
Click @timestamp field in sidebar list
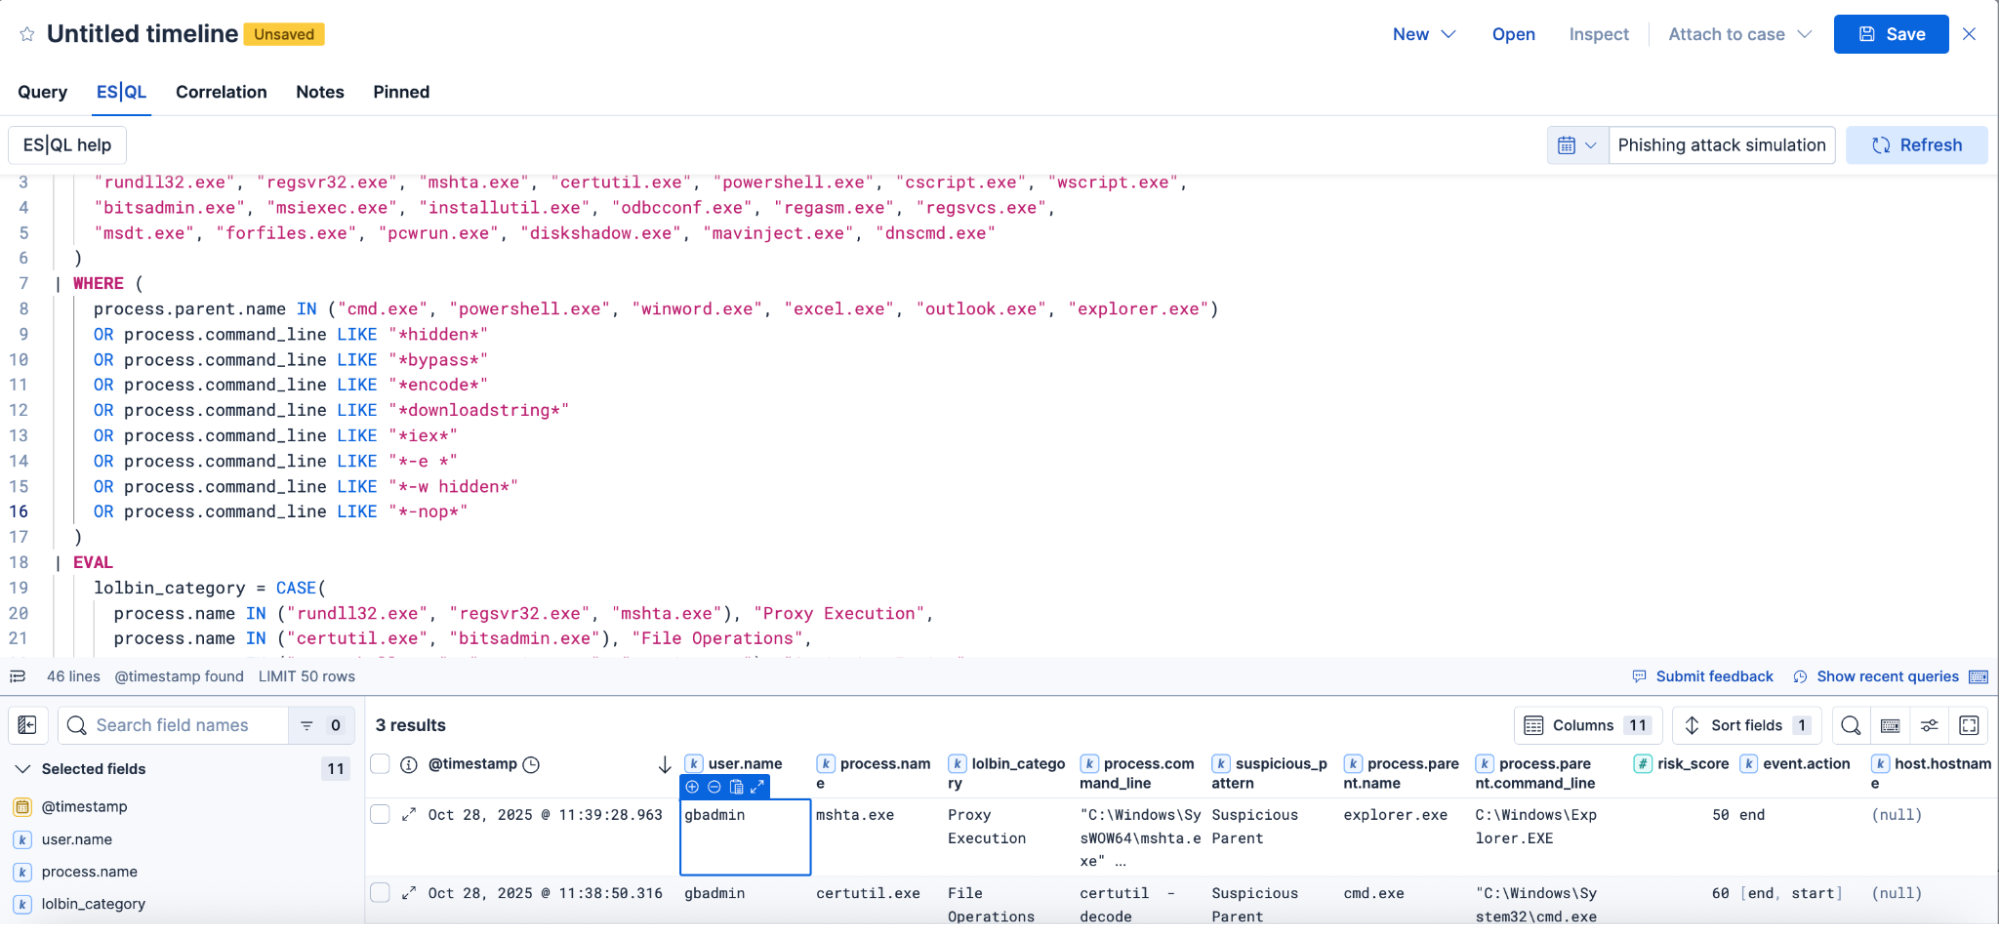84,806
